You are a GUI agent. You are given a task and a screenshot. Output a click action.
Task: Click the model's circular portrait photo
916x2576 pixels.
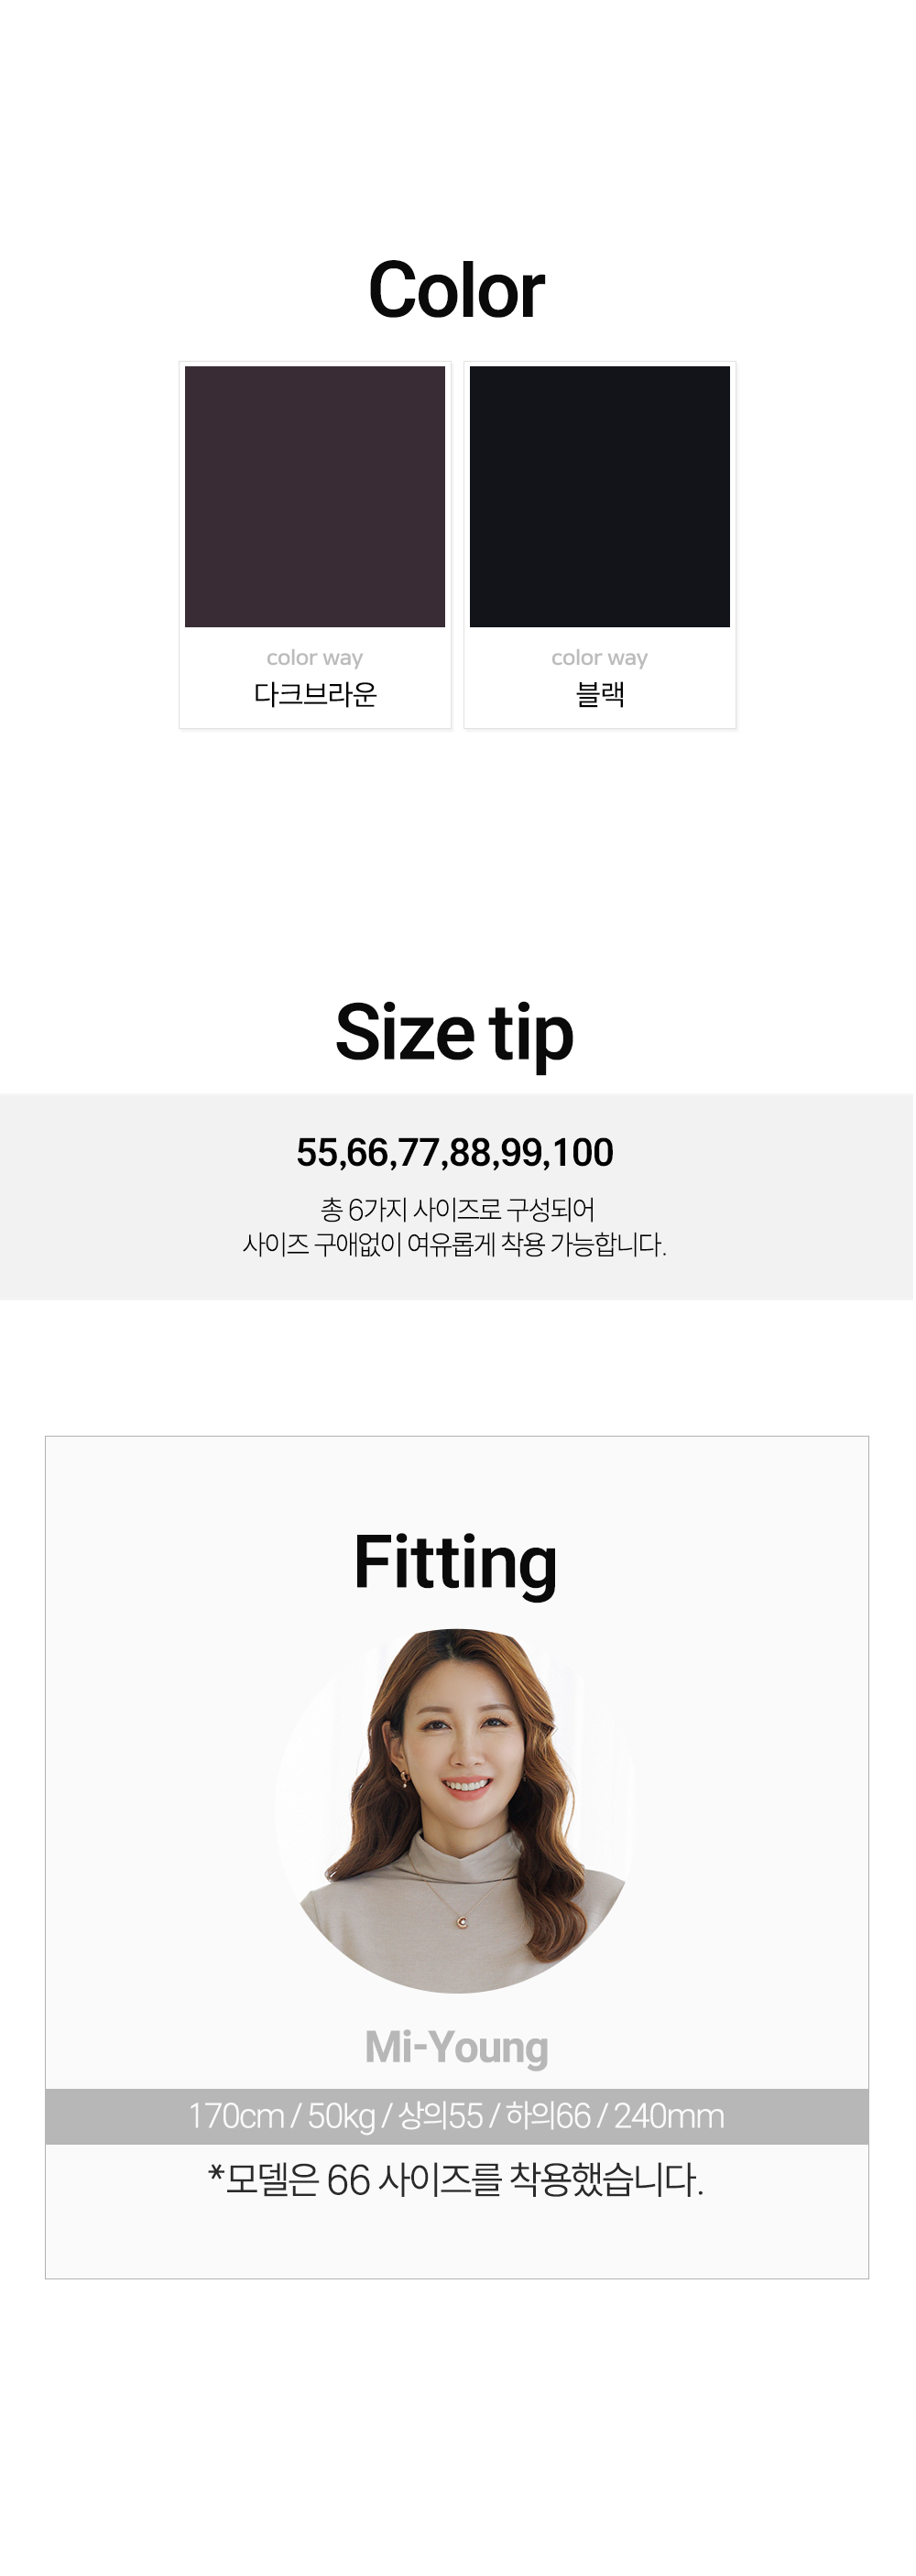coord(456,1810)
